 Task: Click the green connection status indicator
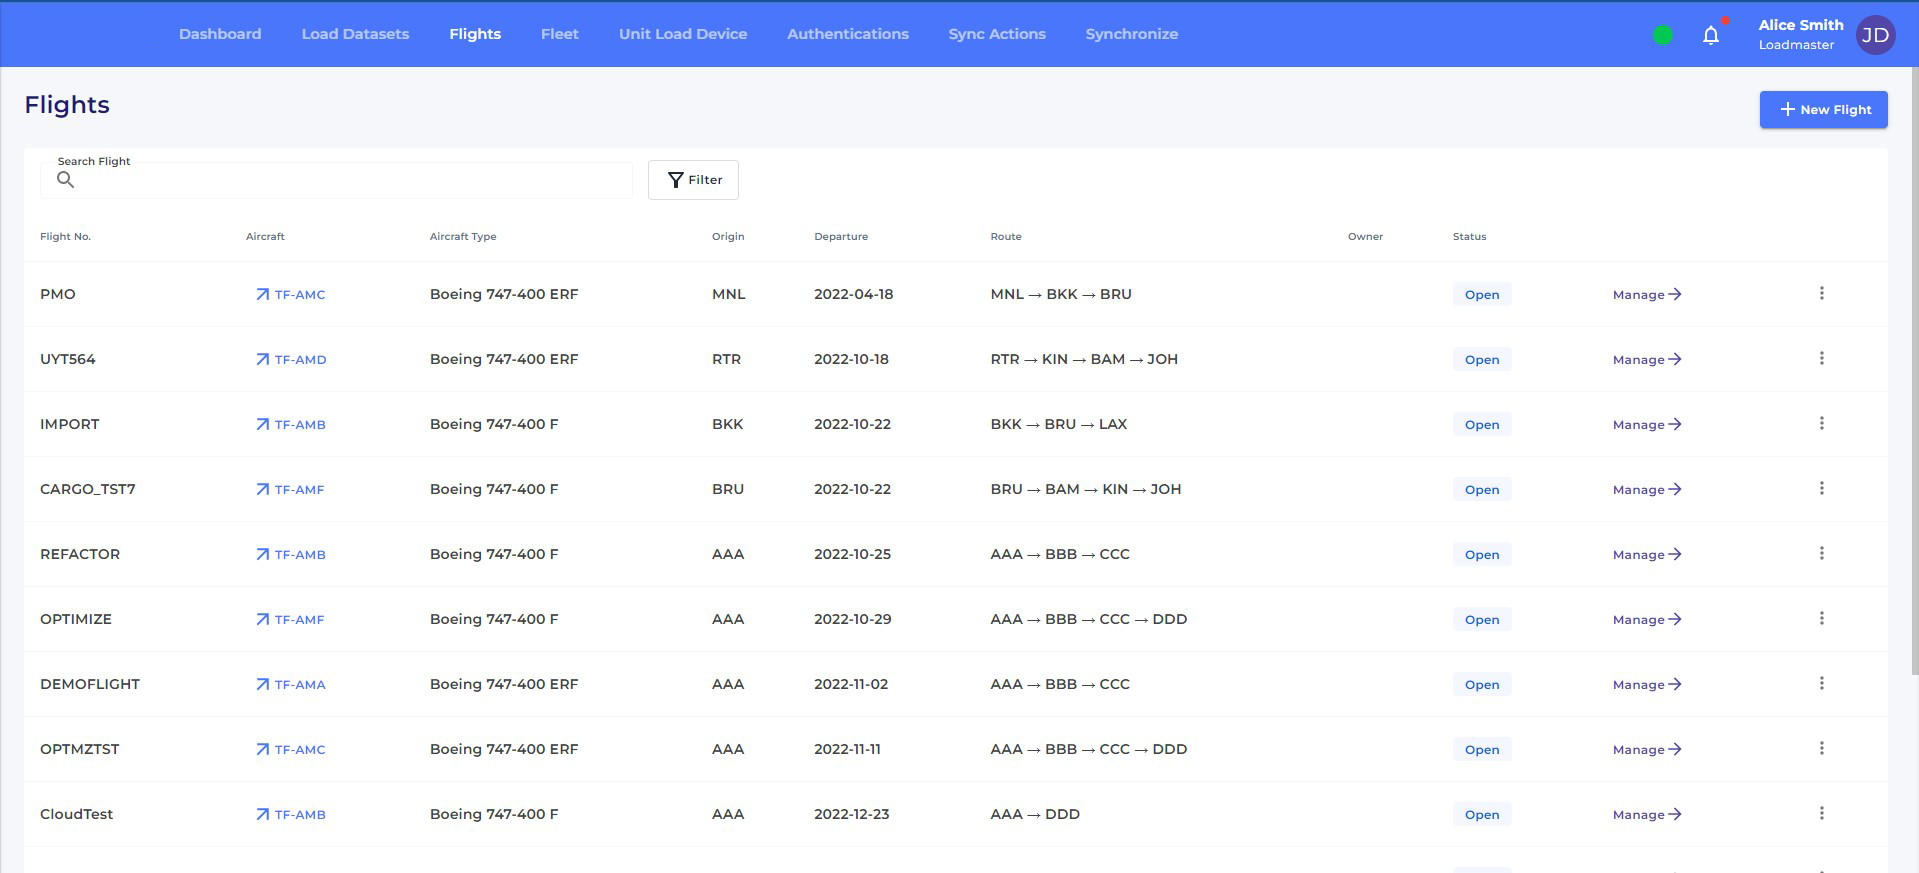1663,35
